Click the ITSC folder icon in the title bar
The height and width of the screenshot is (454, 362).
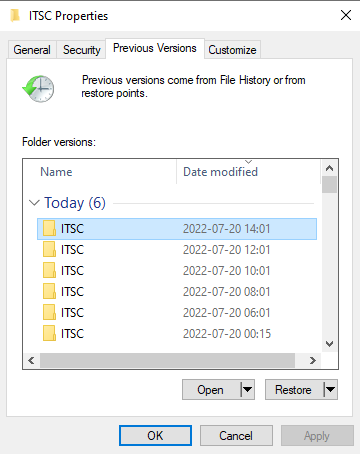point(15,16)
